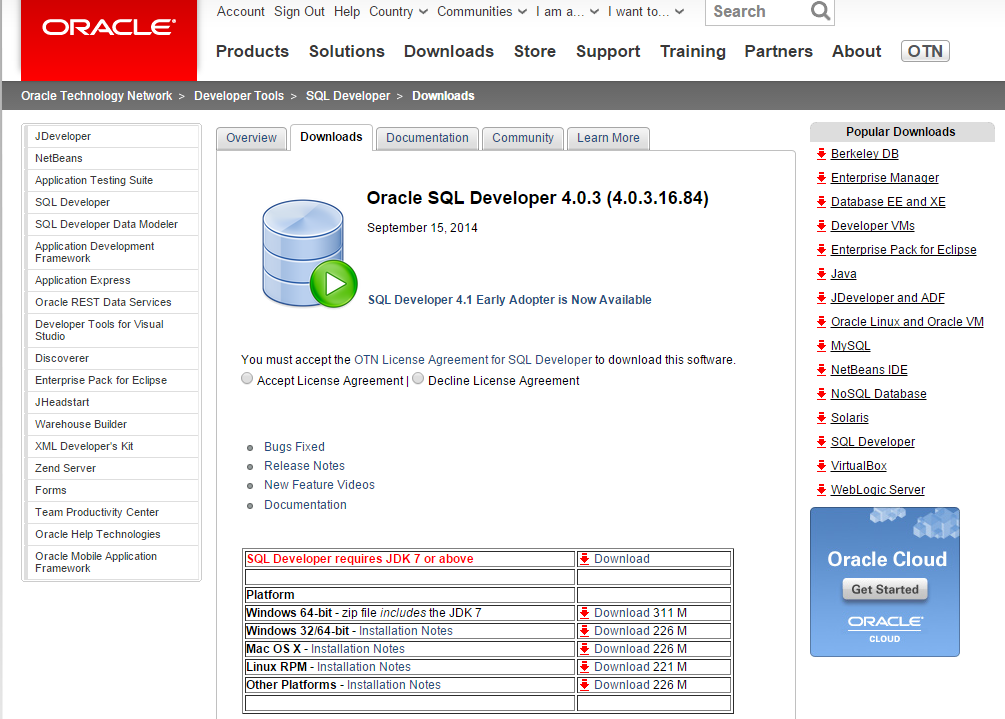Switch to the Documentation tab

click(427, 138)
